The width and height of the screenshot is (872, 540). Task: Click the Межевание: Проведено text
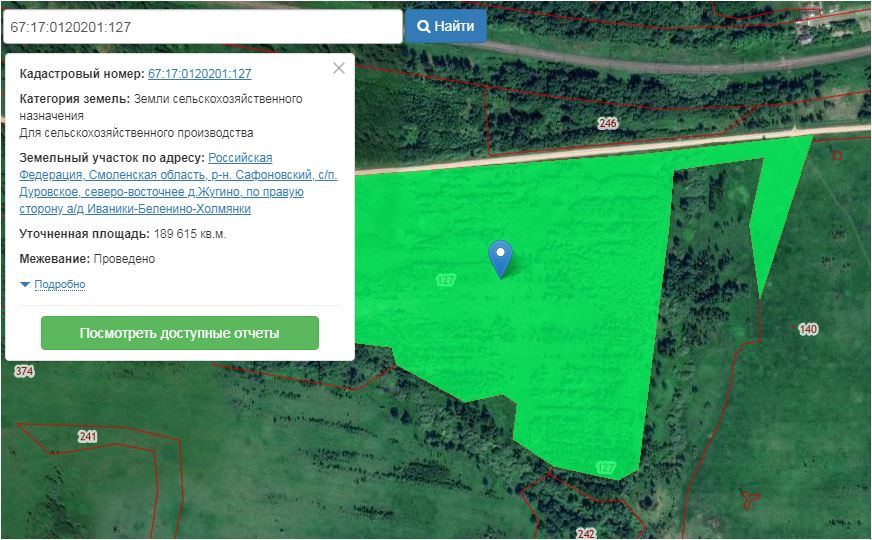87,259
